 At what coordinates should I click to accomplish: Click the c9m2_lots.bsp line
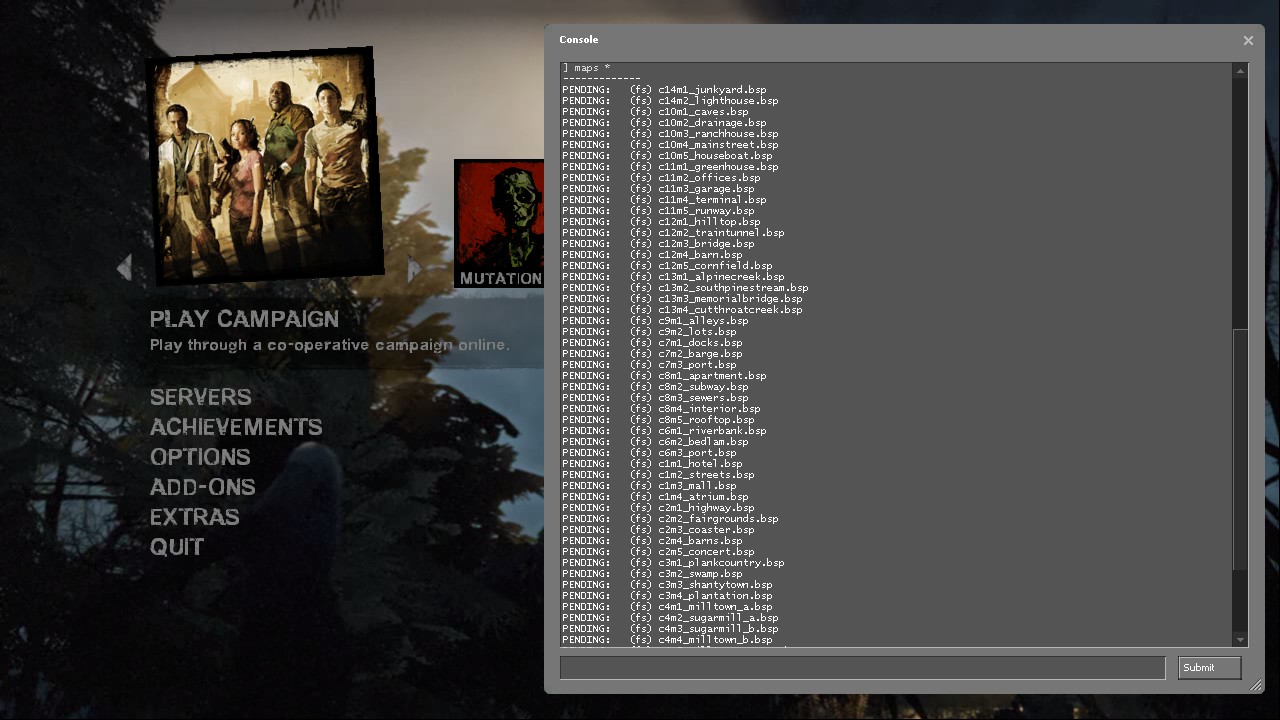coord(649,332)
